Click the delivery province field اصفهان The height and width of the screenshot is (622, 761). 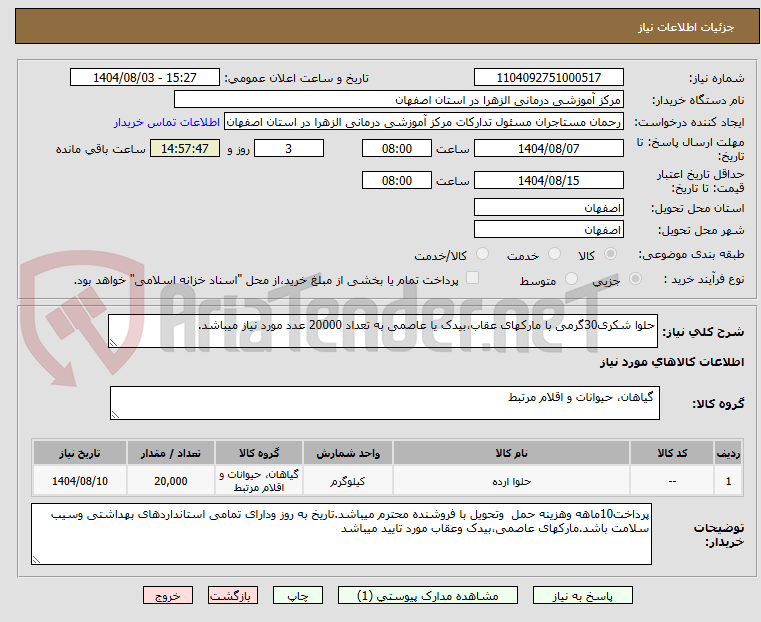(x=548, y=208)
